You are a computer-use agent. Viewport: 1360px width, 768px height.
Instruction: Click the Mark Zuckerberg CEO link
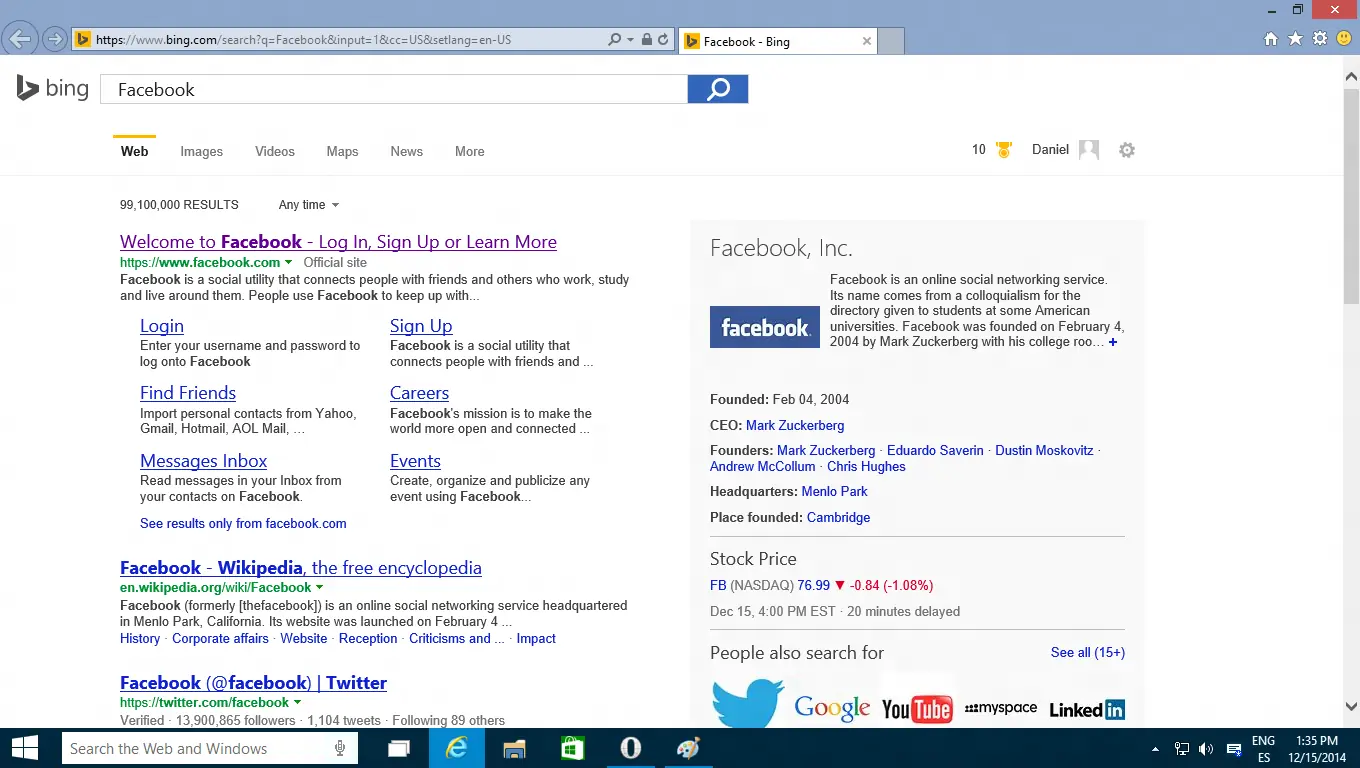click(794, 425)
